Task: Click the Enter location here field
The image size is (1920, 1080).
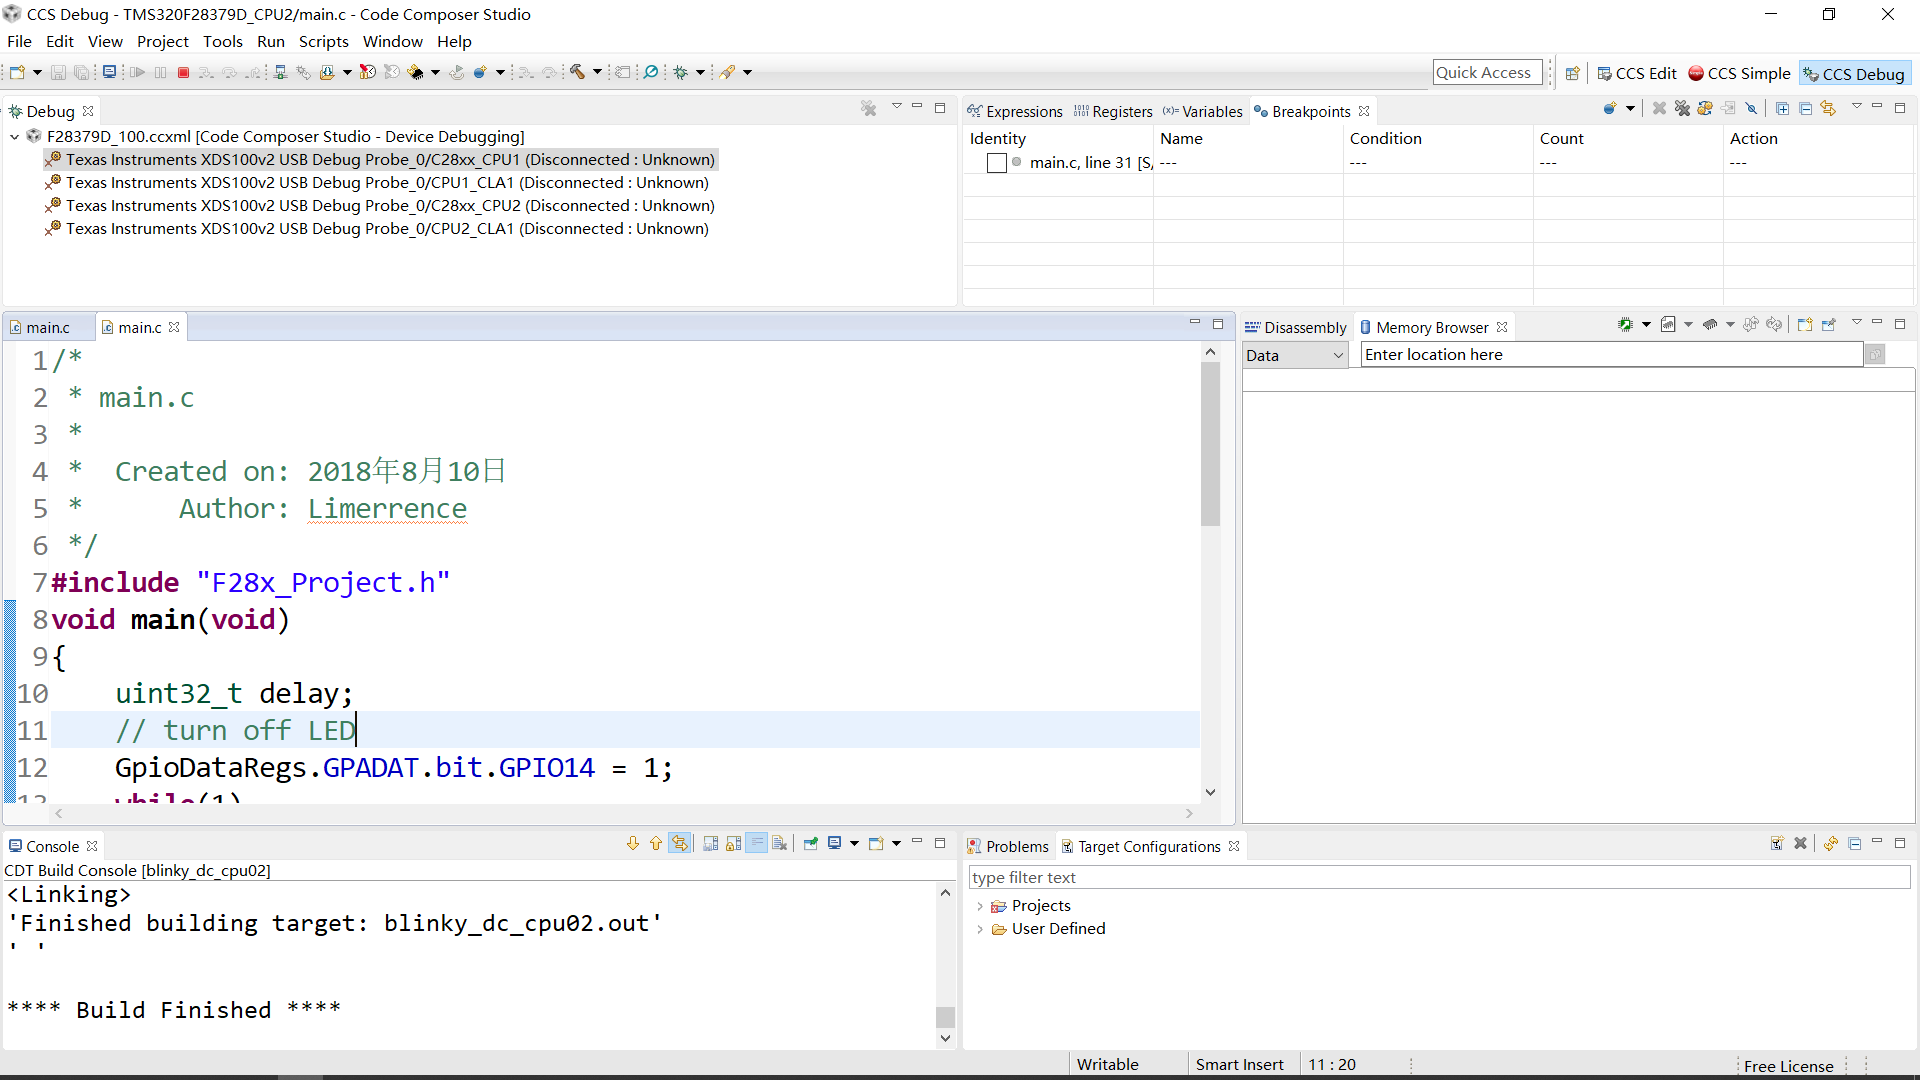Action: pos(1612,355)
